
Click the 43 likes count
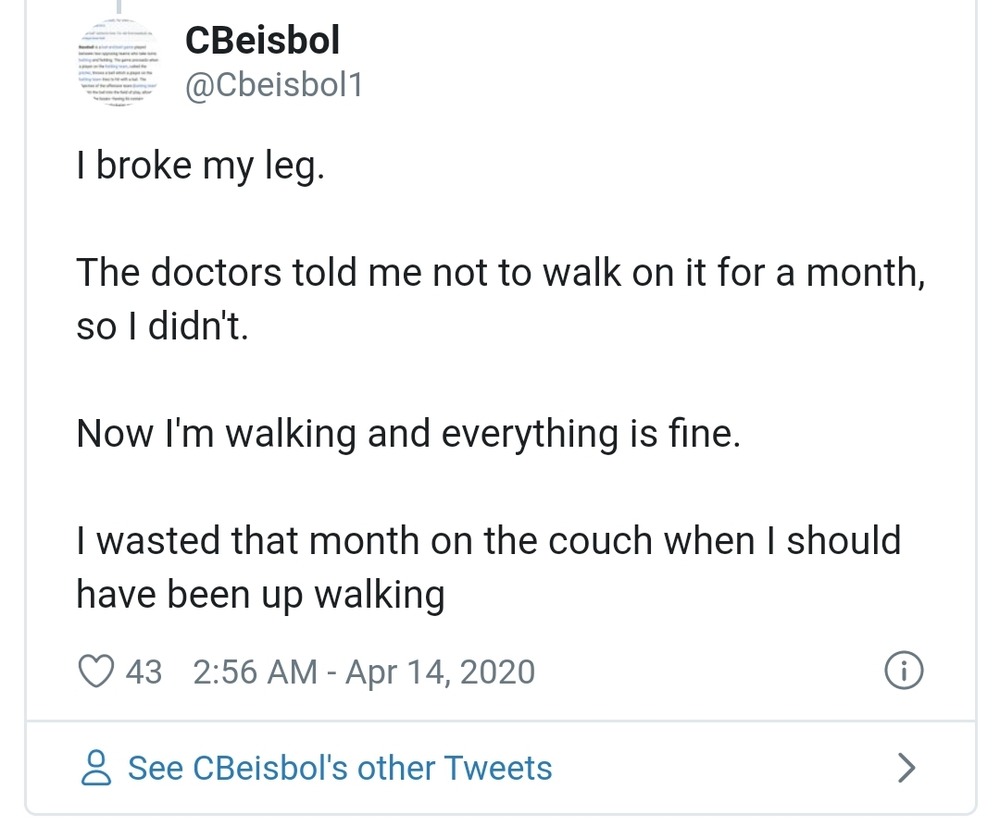(x=144, y=671)
